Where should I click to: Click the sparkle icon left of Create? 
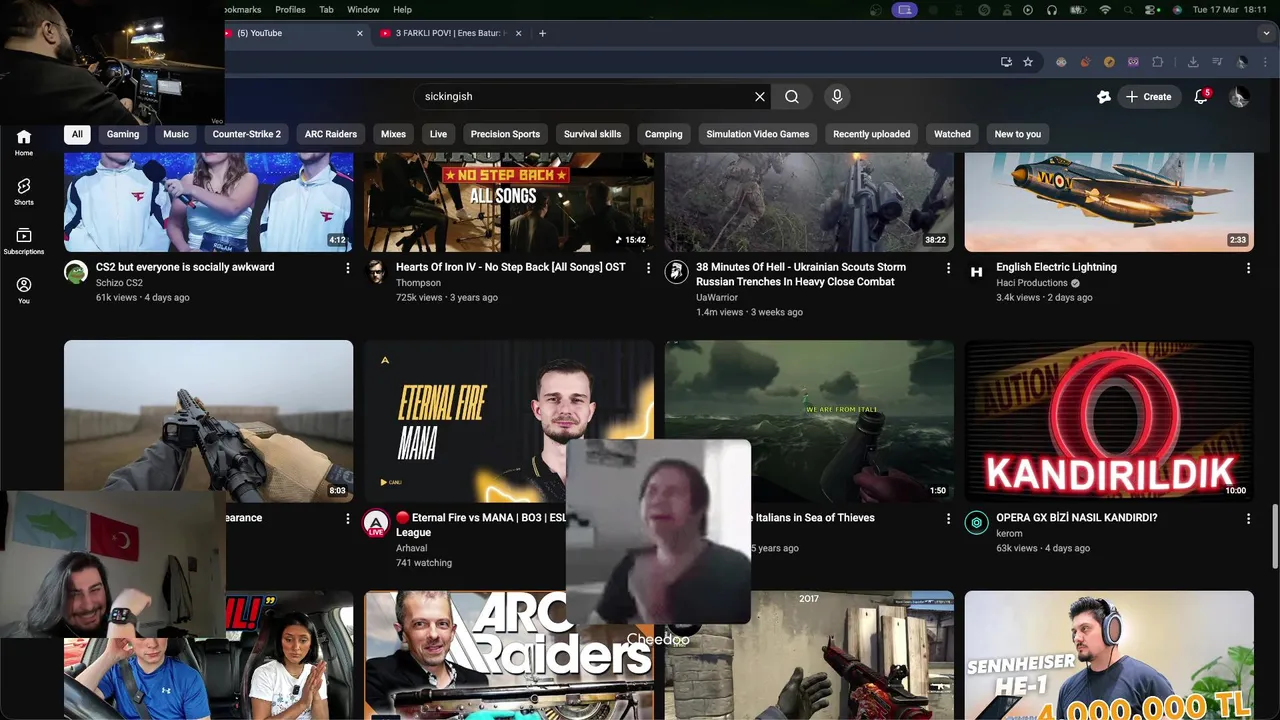pos(1104,97)
